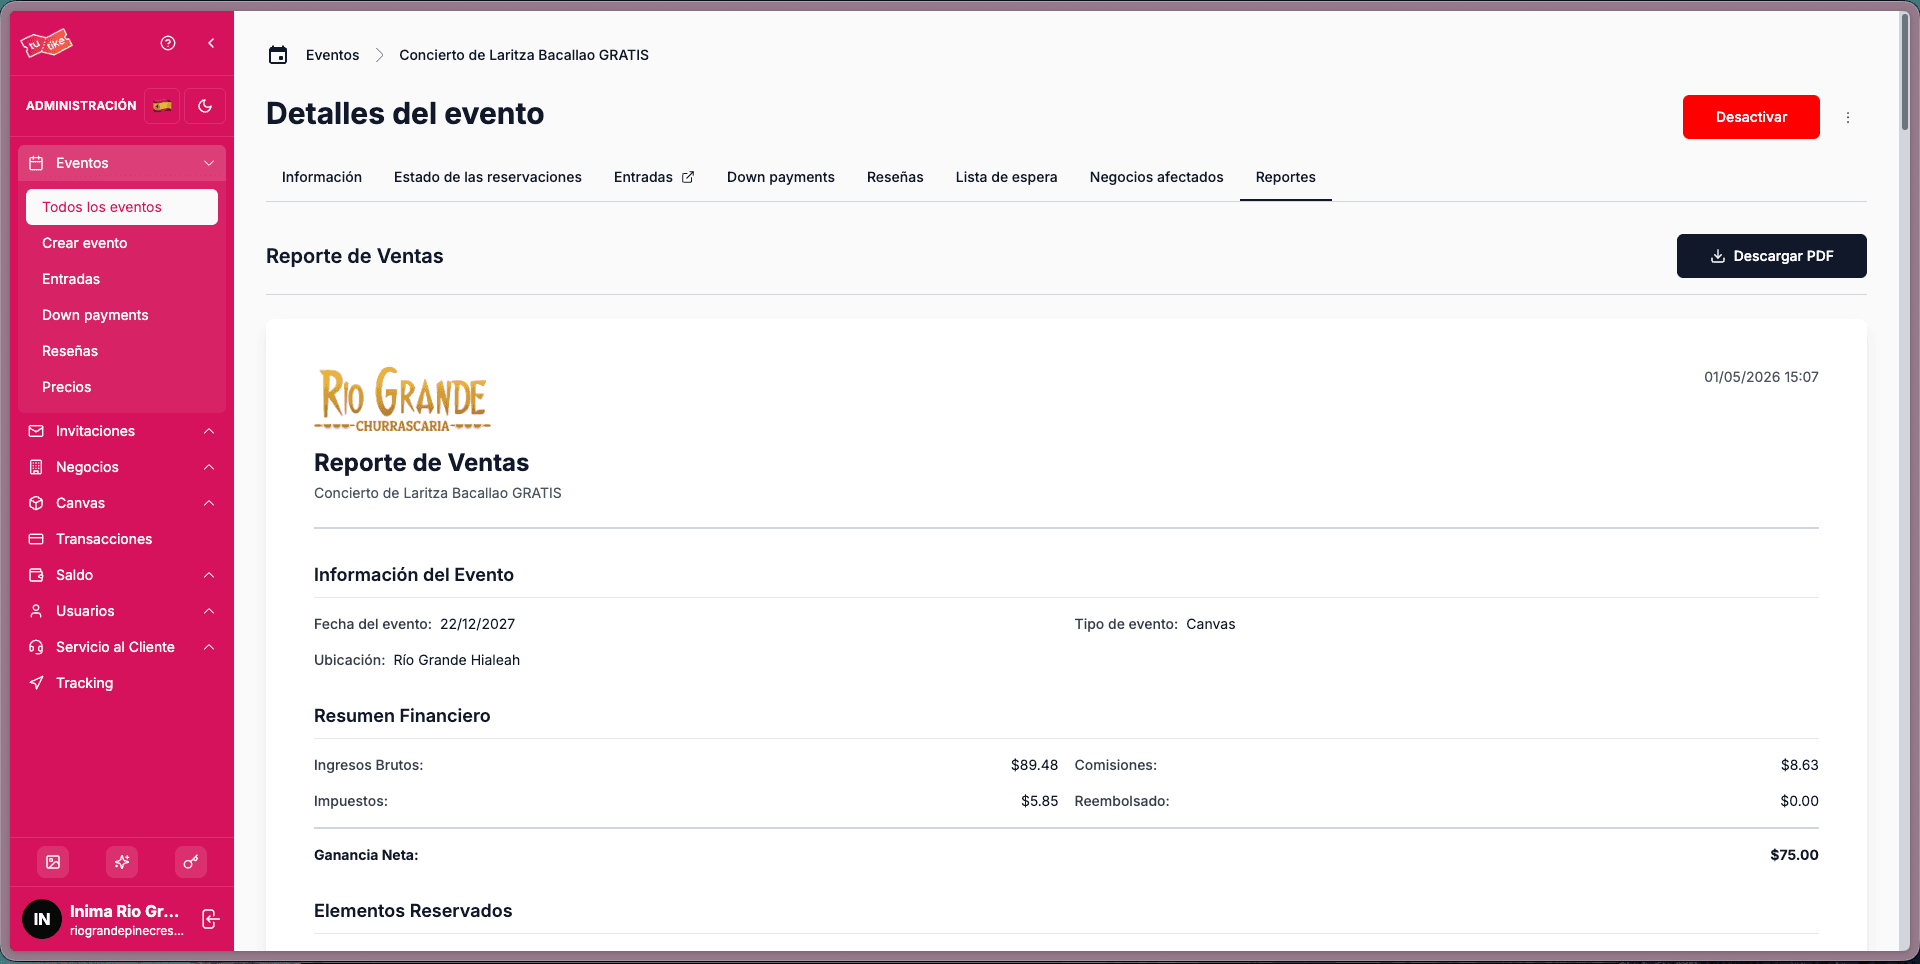Click the report timestamp 01/05/2026 15:07

(1761, 377)
